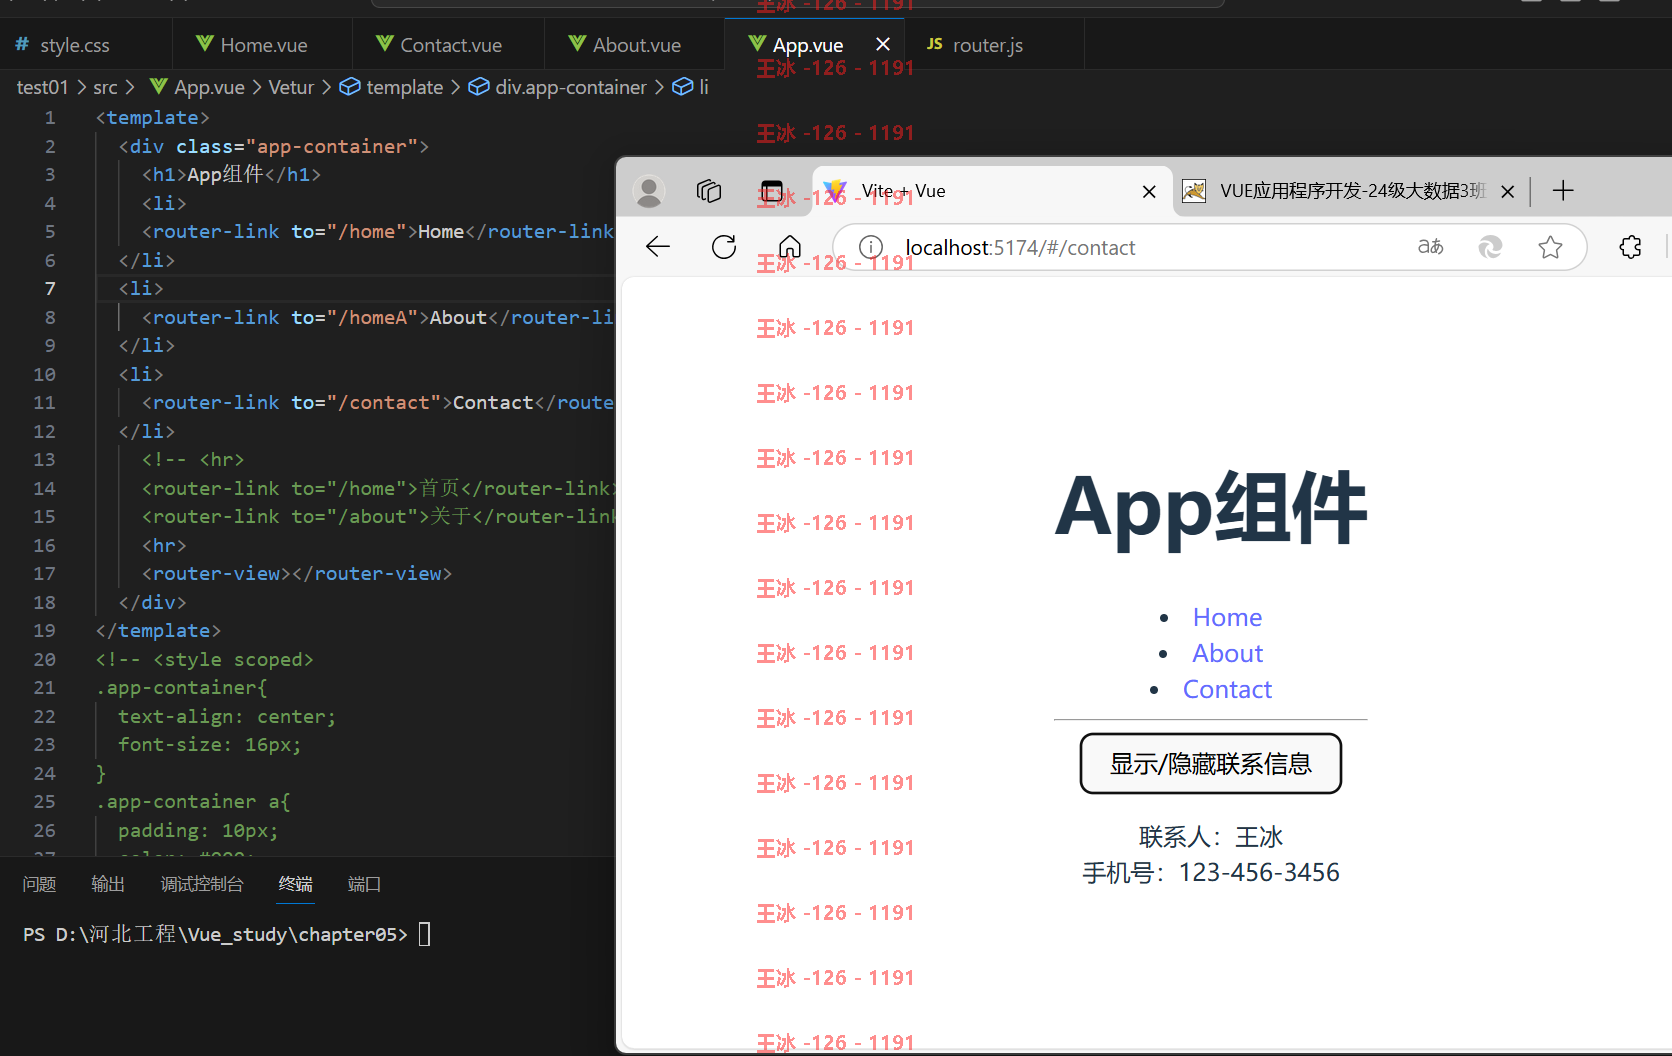Follow the About link on the page
Viewport: 1672px width, 1056px height.
pyautogui.click(x=1227, y=653)
